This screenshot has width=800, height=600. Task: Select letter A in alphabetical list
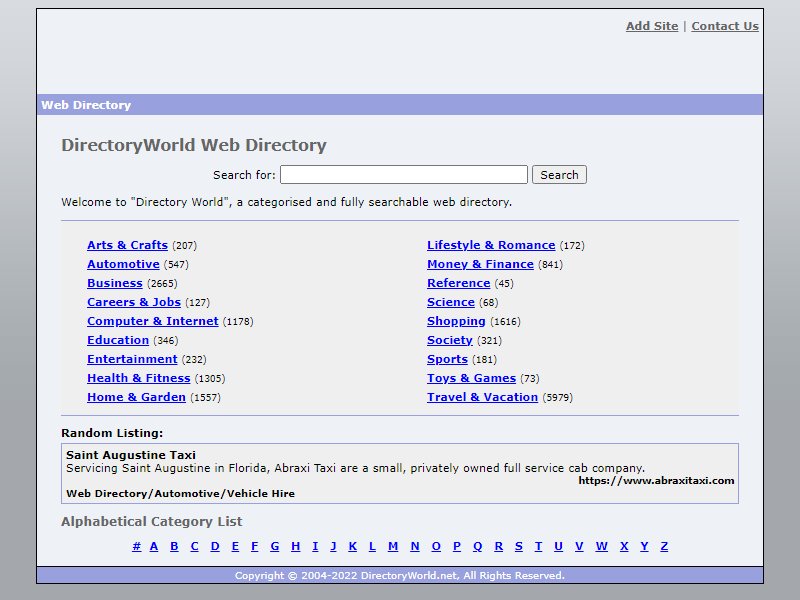click(154, 546)
